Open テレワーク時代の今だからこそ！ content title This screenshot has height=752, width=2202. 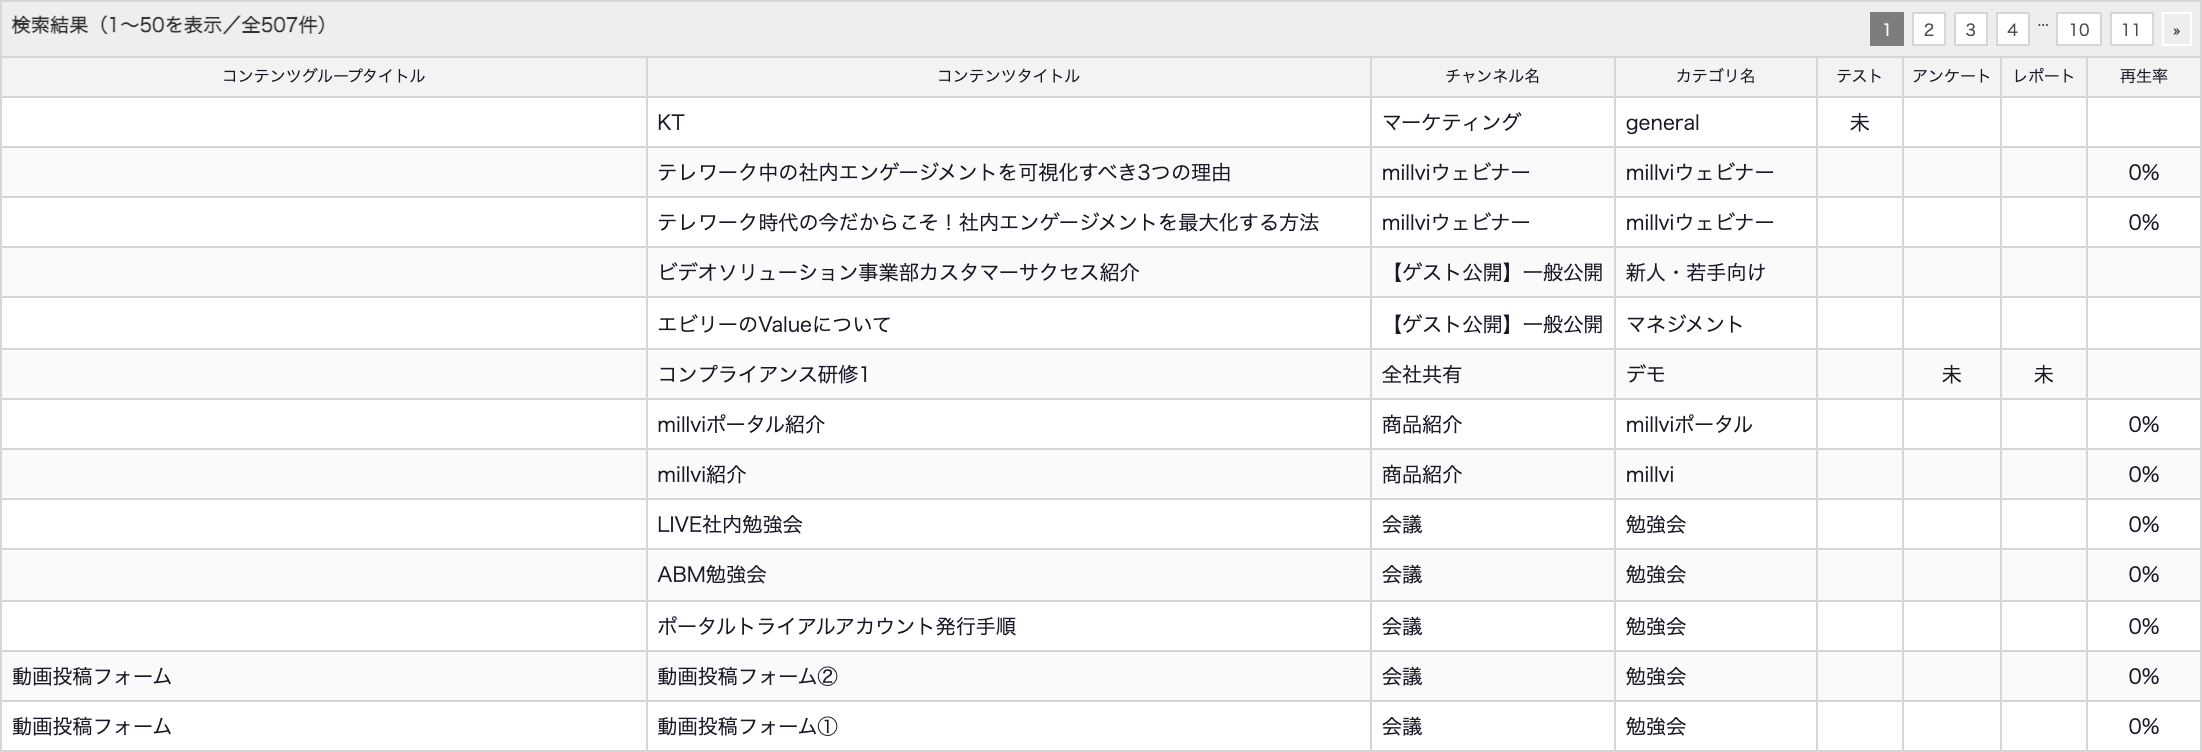pyautogui.click(x=988, y=222)
